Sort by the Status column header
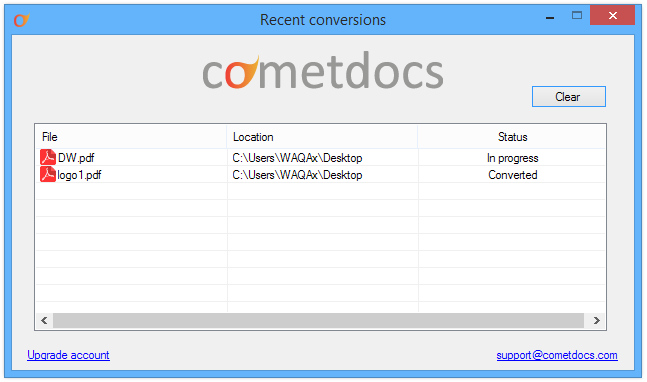This screenshot has height=382, width=647. (x=512, y=137)
